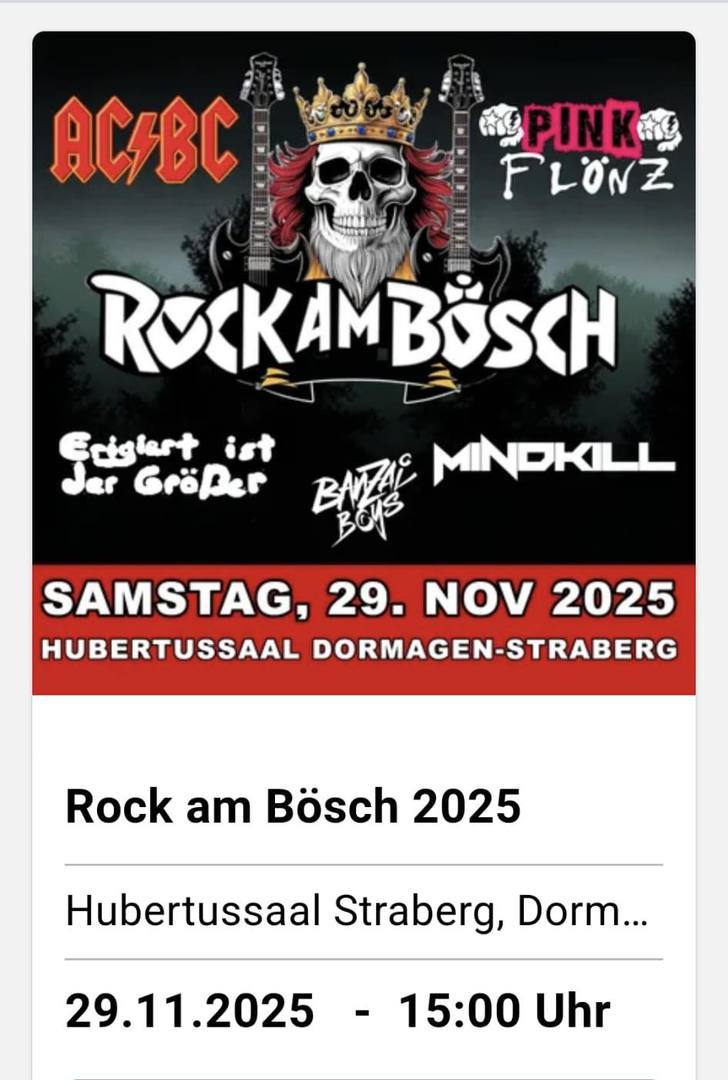Click the 15:00 Uhr start time

click(x=505, y=1010)
